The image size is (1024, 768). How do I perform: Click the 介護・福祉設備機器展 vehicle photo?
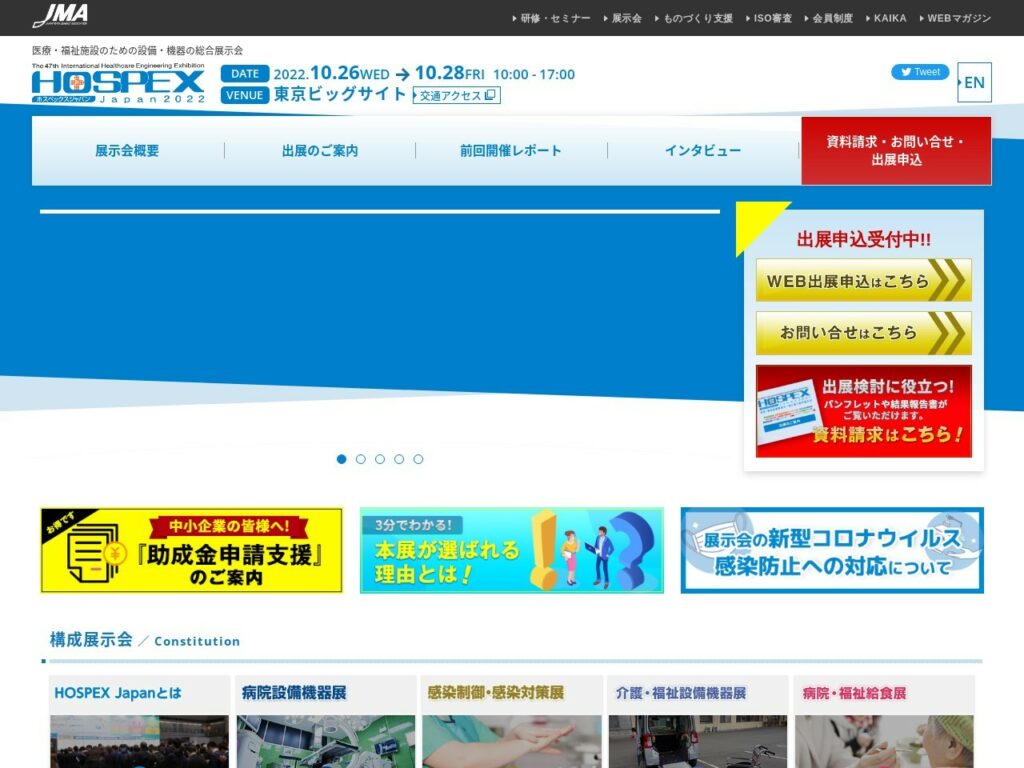pyautogui.click(x=698, y=741)
